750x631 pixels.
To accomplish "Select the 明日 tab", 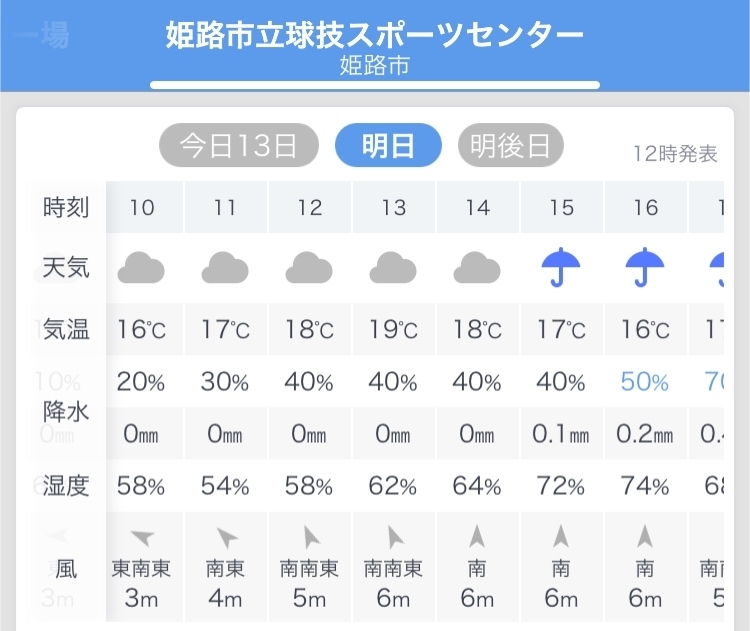I will coord(388,145).
